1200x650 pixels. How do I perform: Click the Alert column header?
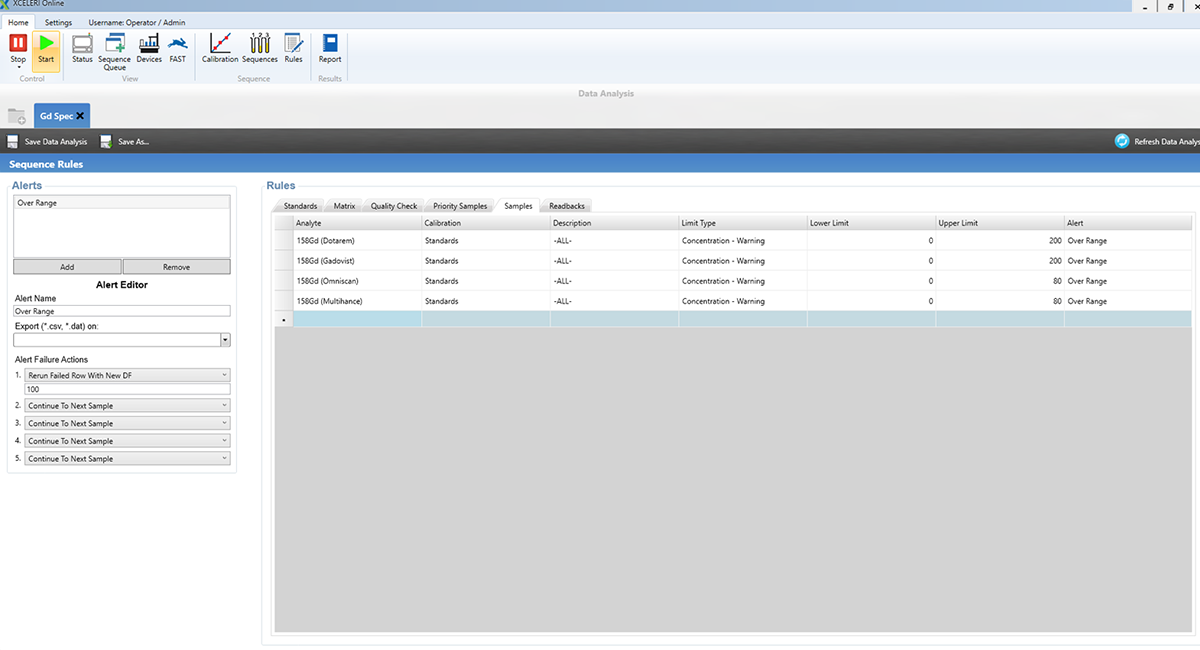tap(1128, 223)
